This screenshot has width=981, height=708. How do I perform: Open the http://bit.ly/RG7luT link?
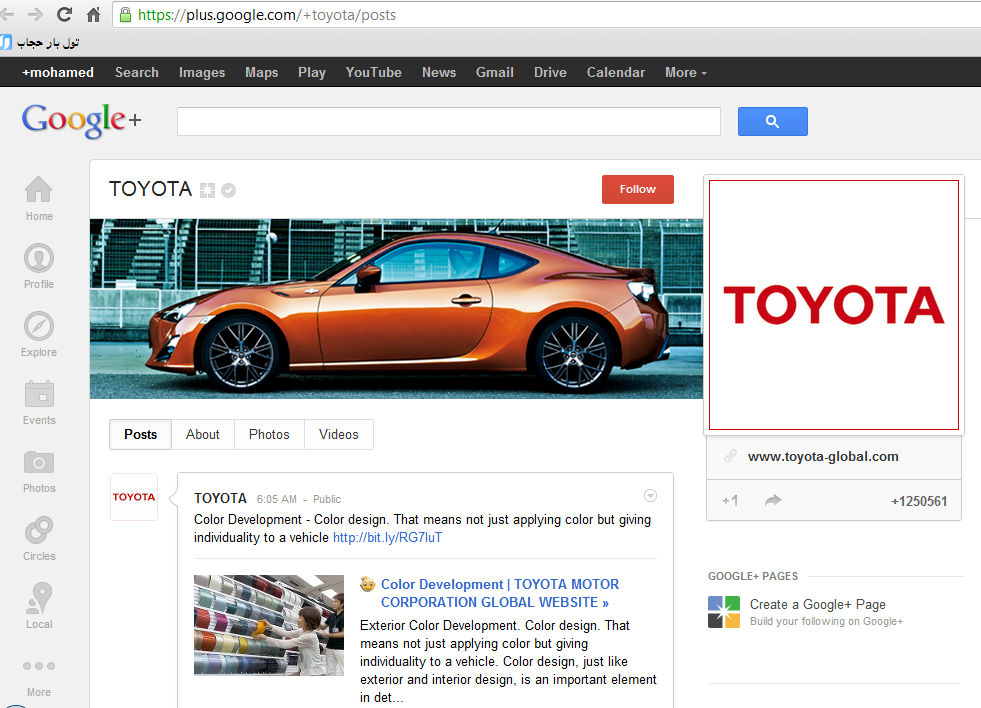point(387,538)
